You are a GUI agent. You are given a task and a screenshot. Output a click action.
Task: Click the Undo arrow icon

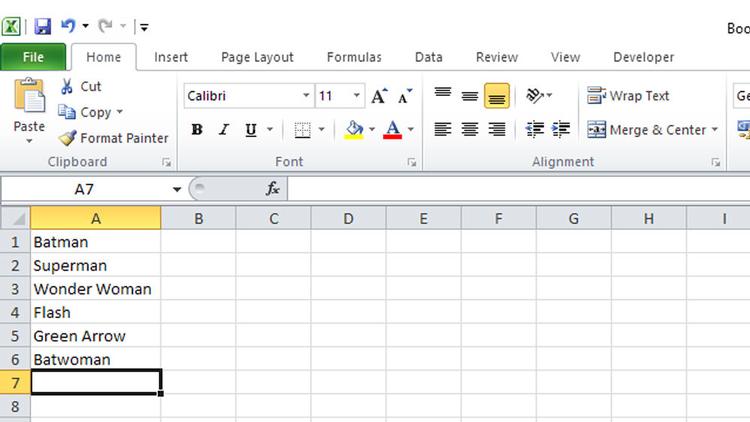click(68, 26)
